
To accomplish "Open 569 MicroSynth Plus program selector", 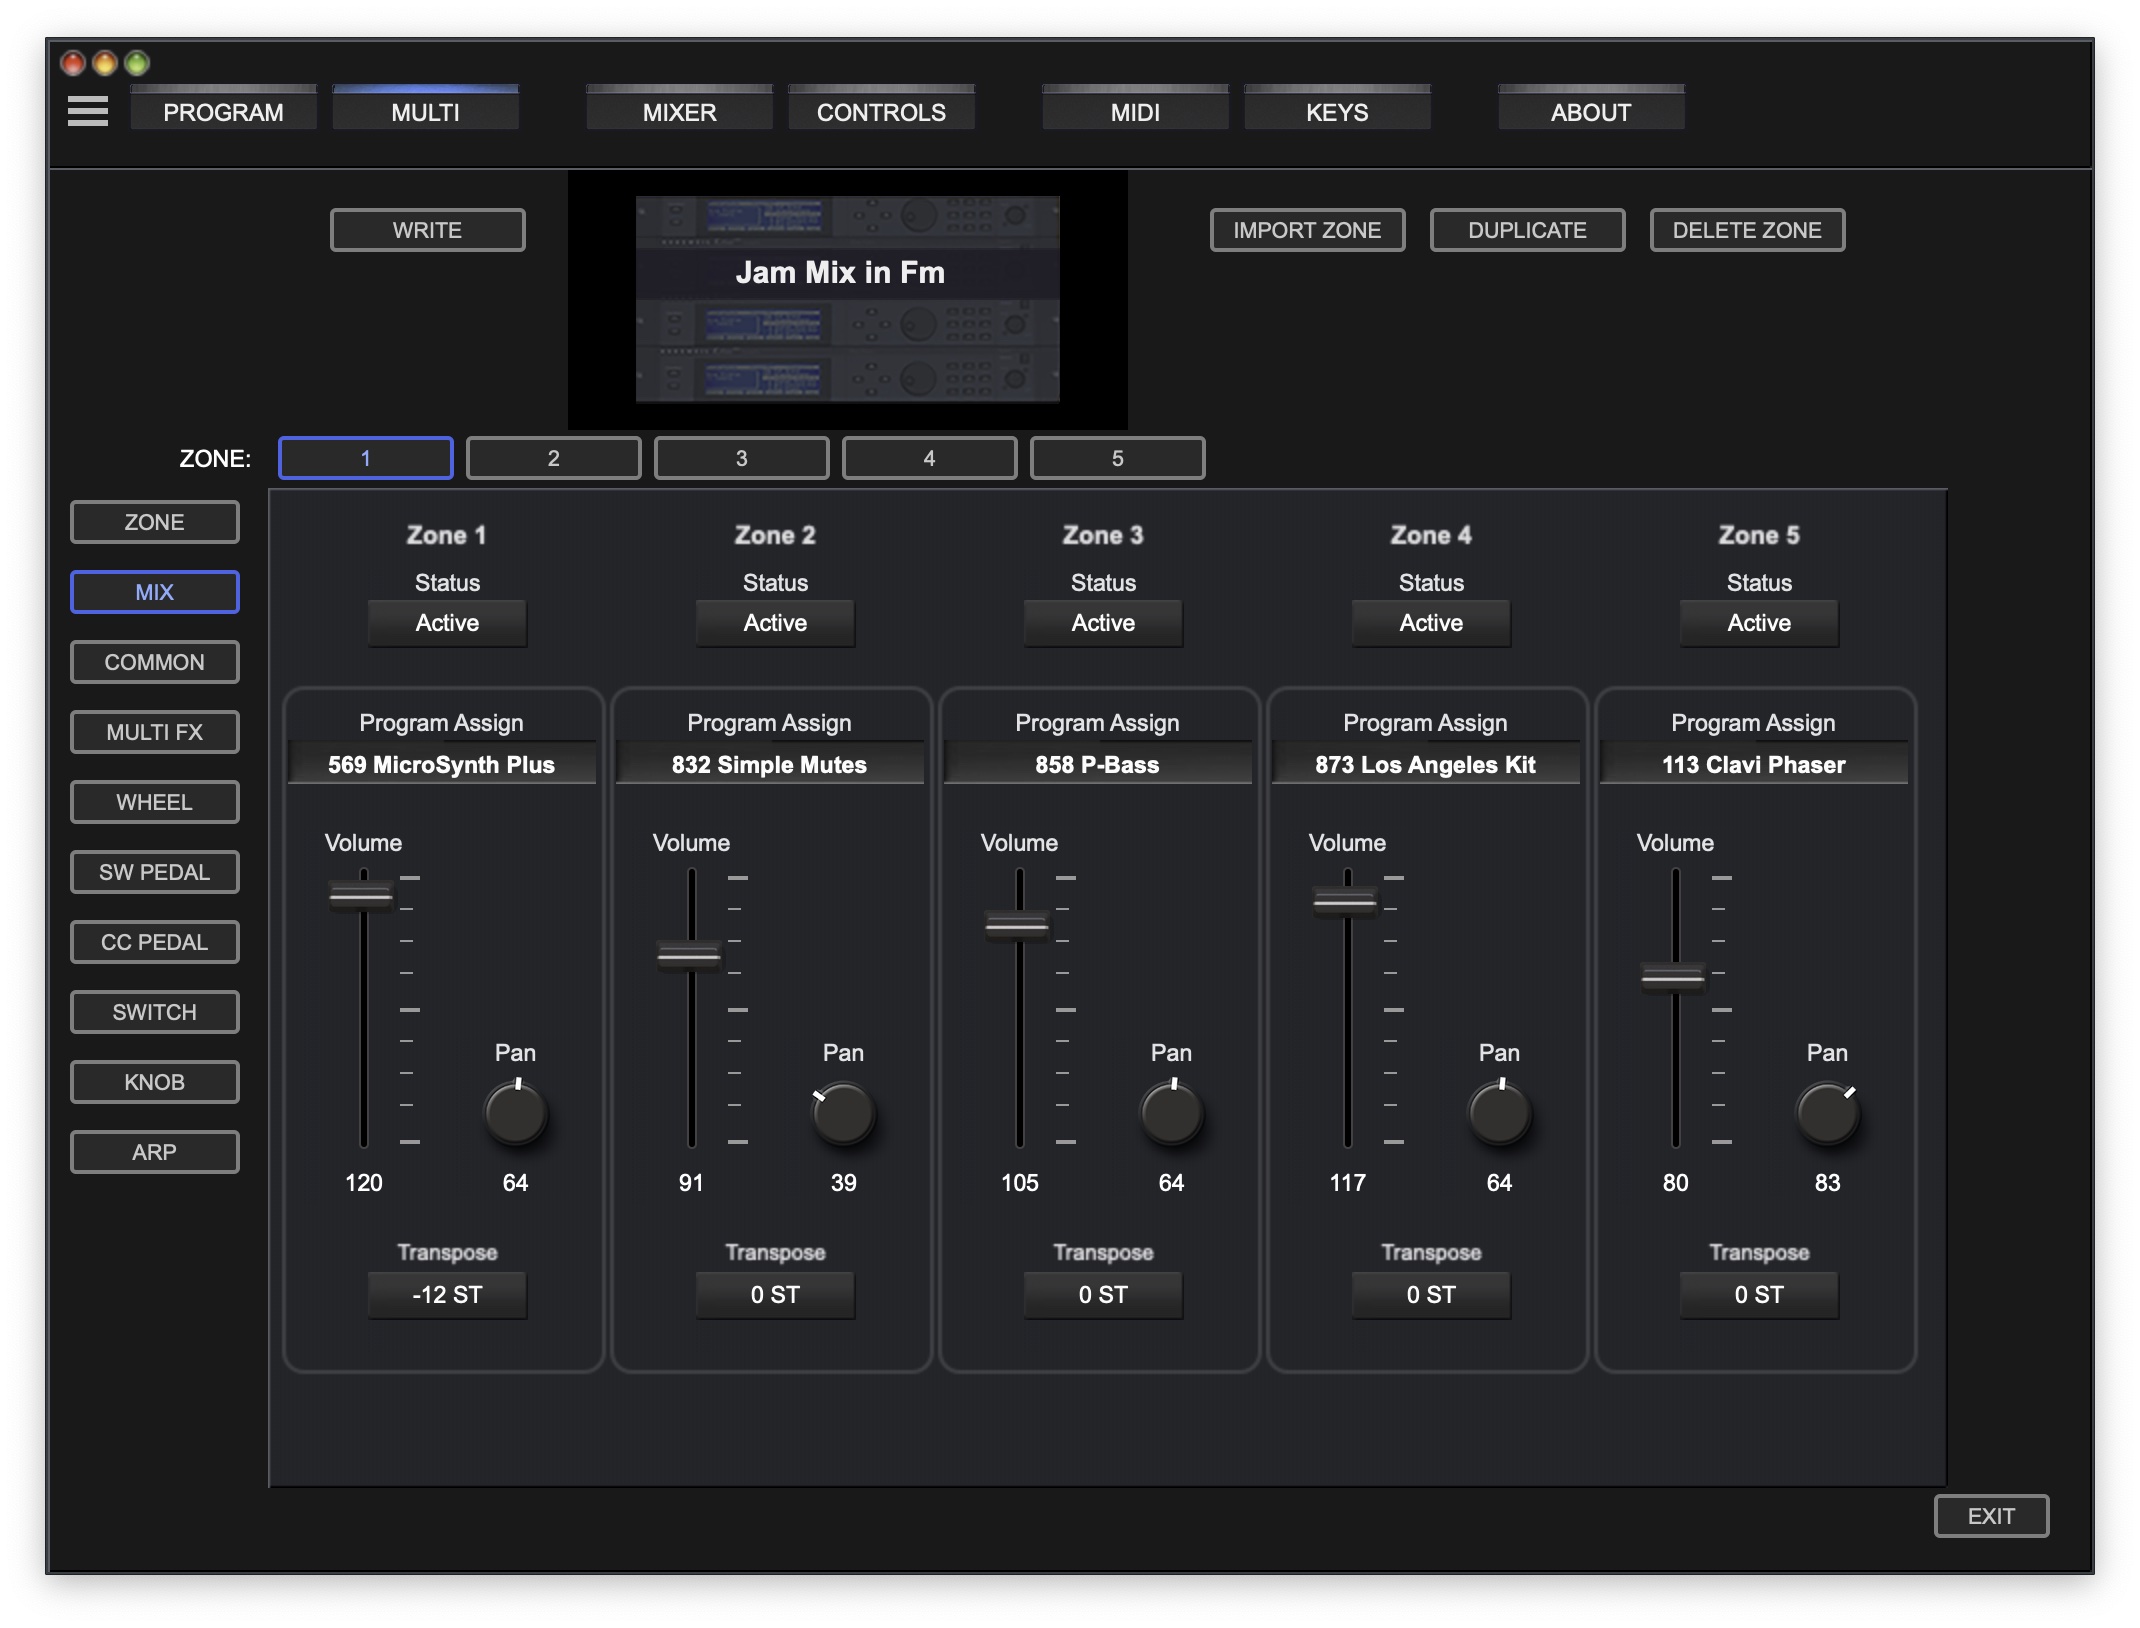I will click(x=441, y=765).
